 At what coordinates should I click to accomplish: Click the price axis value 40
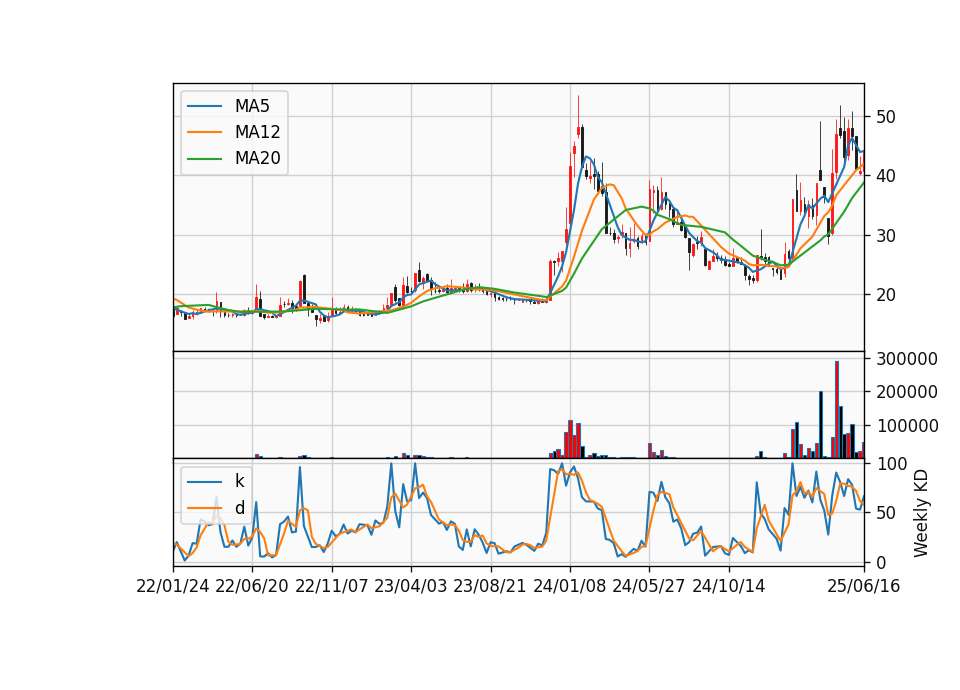pyautogui.click(x=885, y=176)
